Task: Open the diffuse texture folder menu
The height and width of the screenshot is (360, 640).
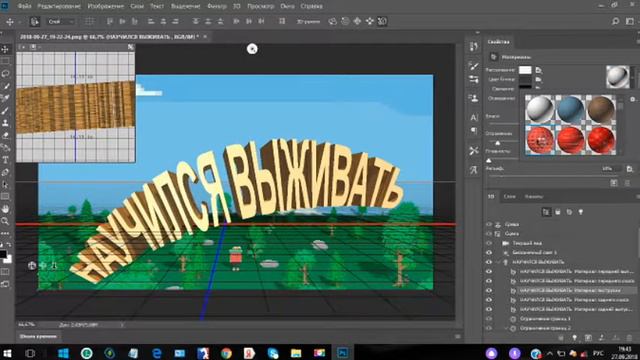Action: point(539,70)
